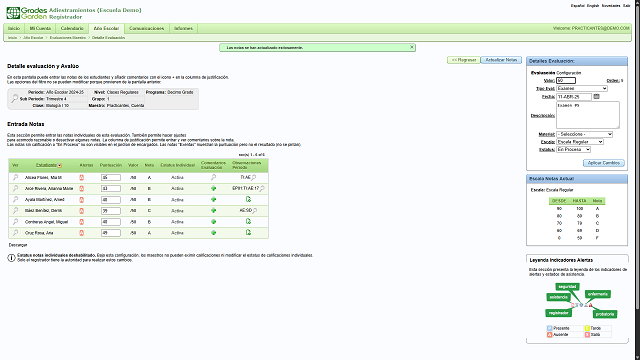Viewport: 640px width, 360px height.
Task: Click Evaluaciones Maestro breadcrumb link
Action: coord(68,38)
